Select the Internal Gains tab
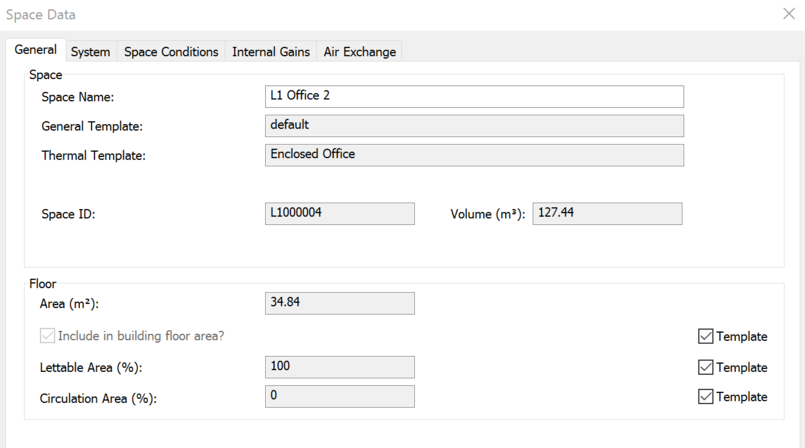Screen dimensions: 805x448 pos(271,52)
